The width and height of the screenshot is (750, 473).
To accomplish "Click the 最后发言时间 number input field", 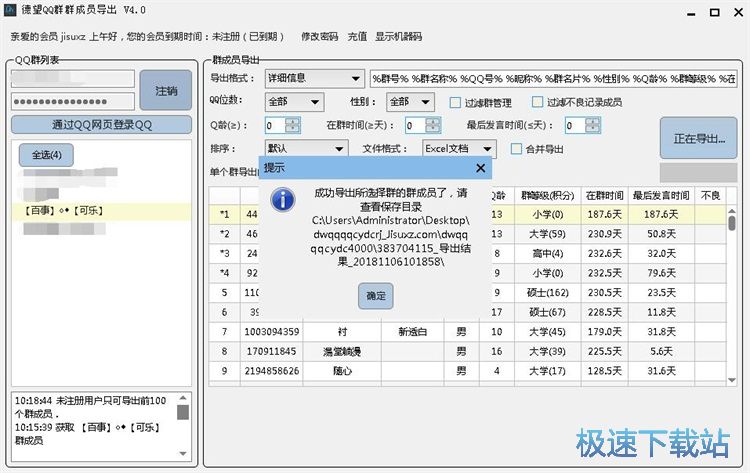I will click(x=575, y=125).
